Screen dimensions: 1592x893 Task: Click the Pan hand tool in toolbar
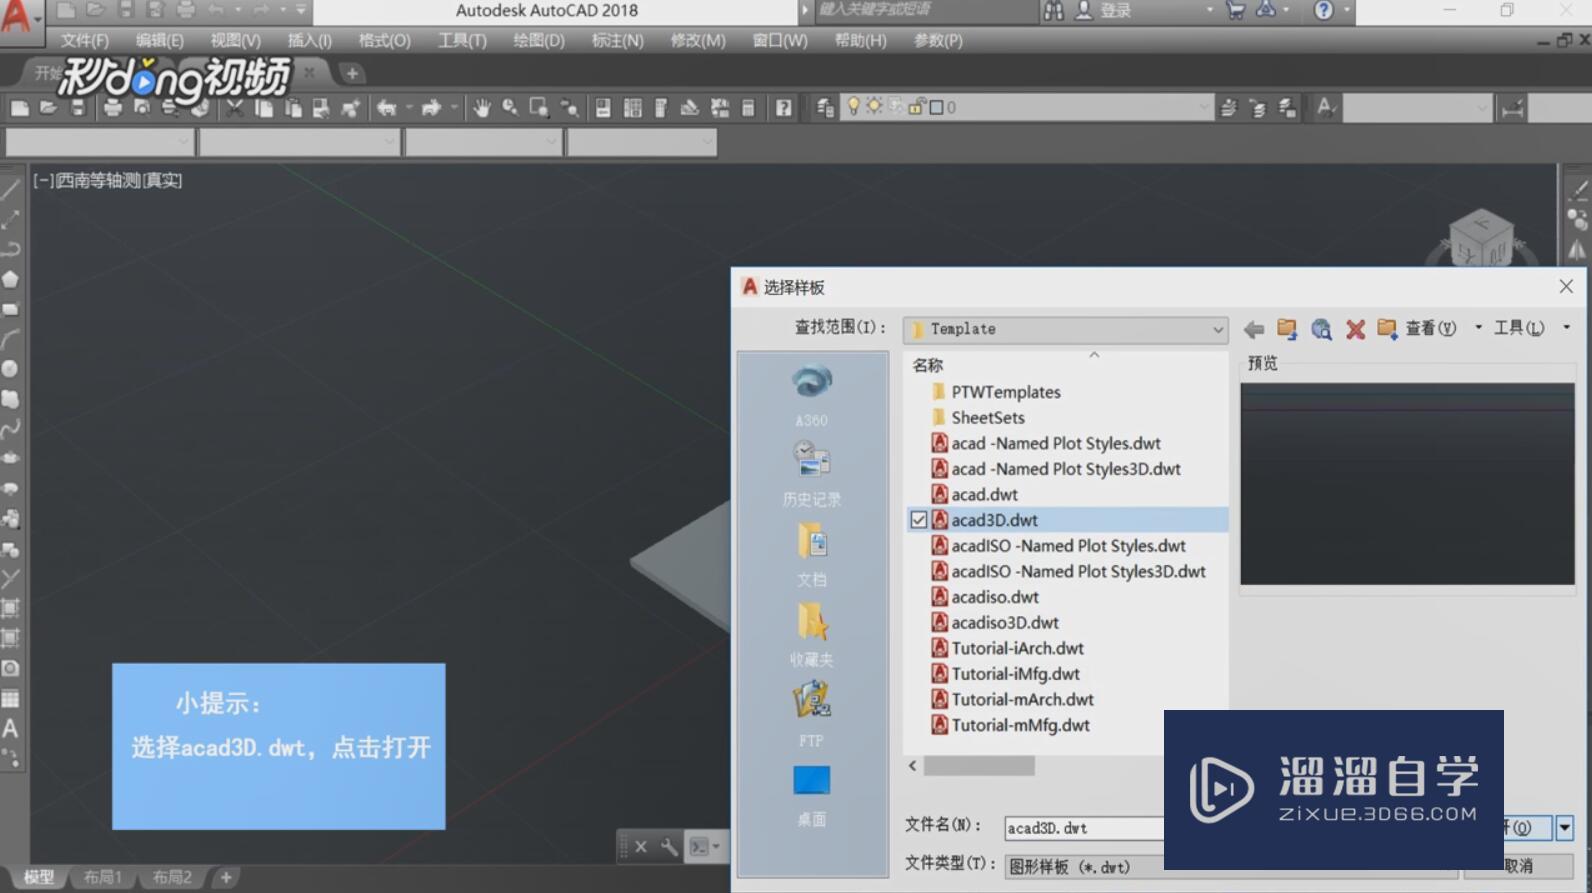pos(482,107)
